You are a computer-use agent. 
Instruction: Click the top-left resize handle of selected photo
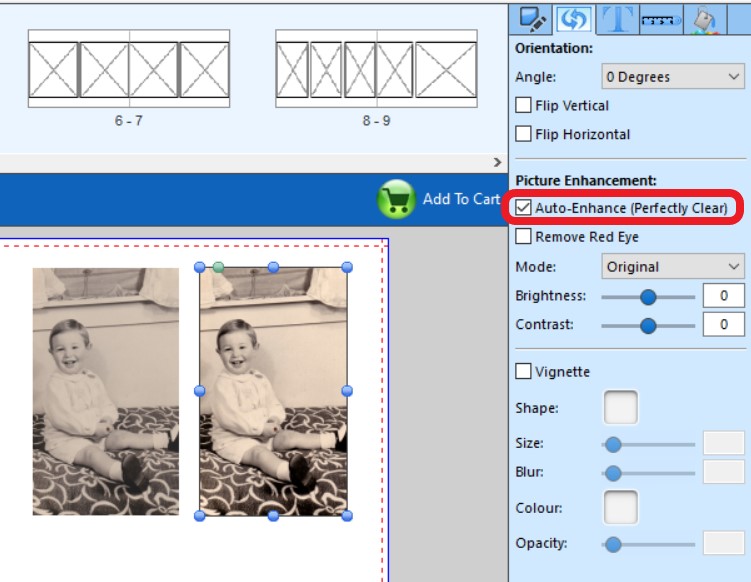[x=200, y=267]
